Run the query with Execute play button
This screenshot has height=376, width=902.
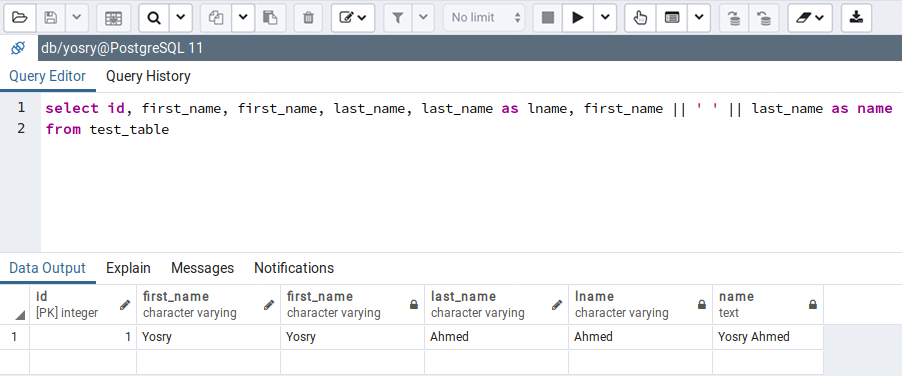578,18
